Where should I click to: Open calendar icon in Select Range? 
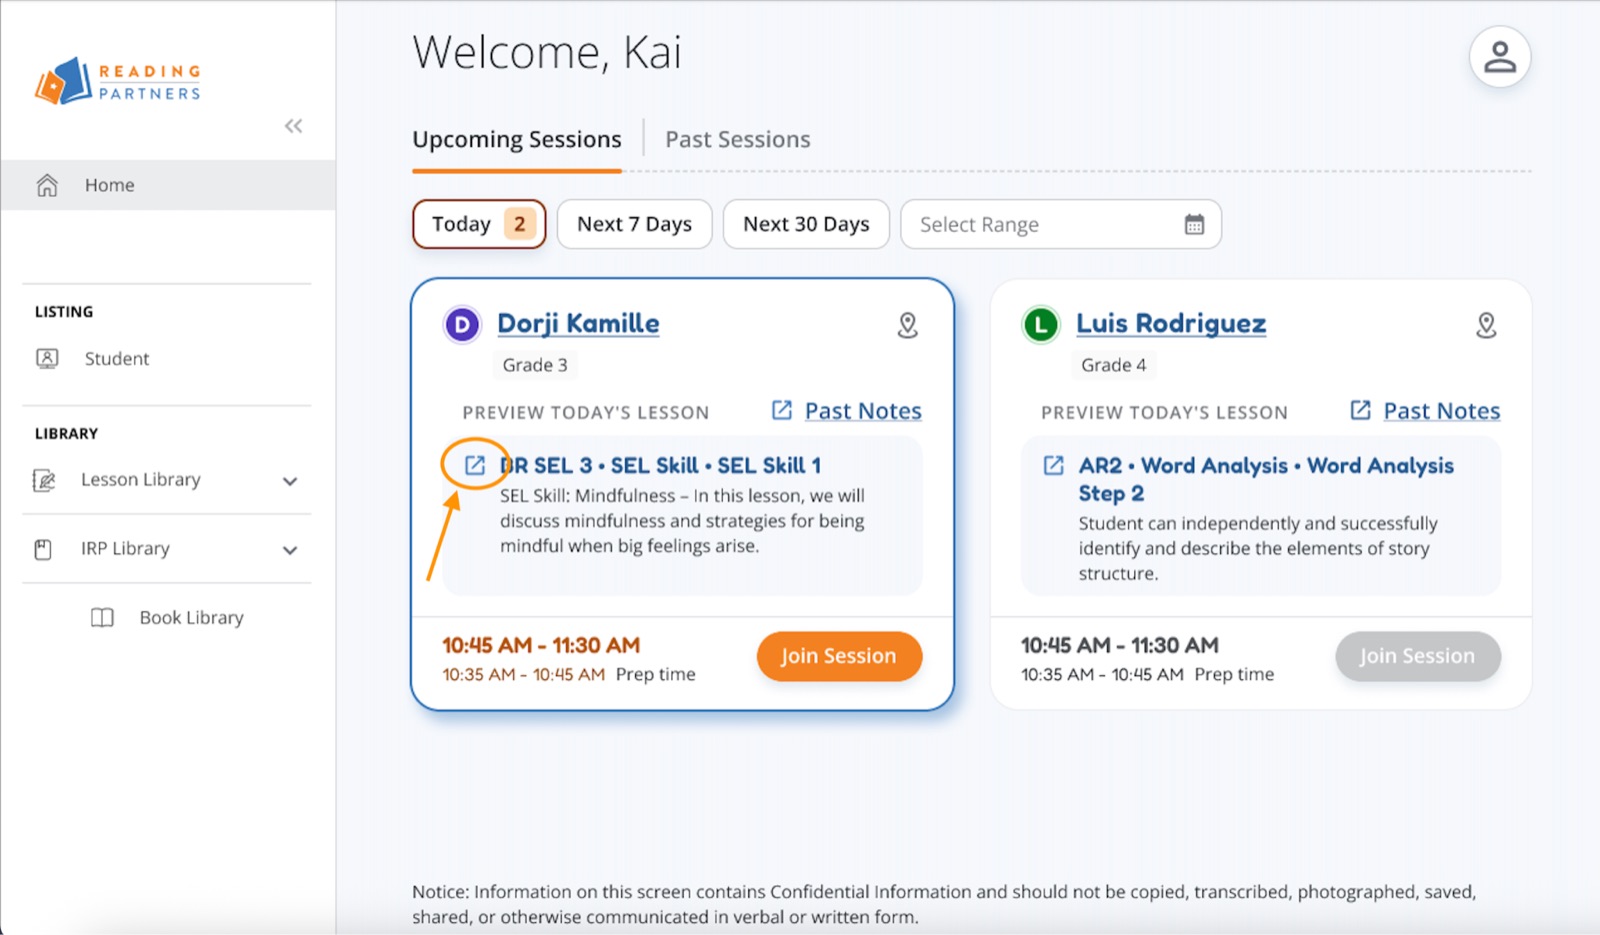(1194, 225)
